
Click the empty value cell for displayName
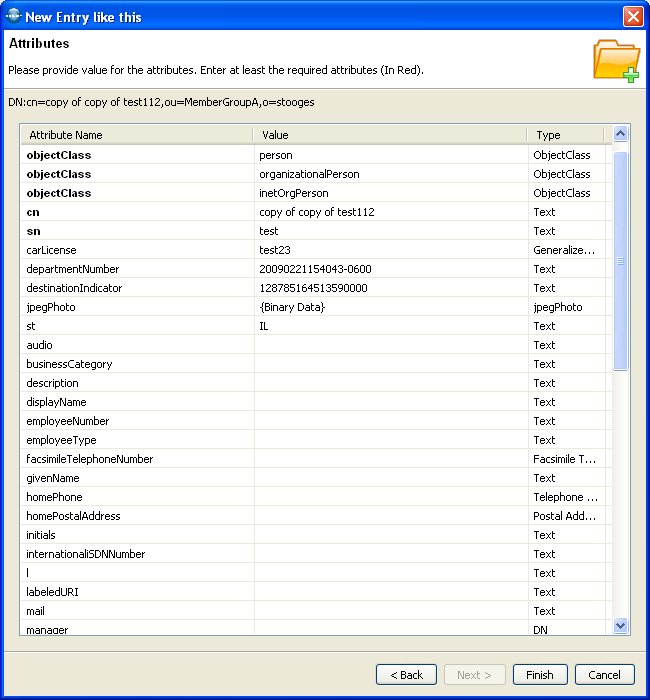pyautogui.click(x=390, y=402)
